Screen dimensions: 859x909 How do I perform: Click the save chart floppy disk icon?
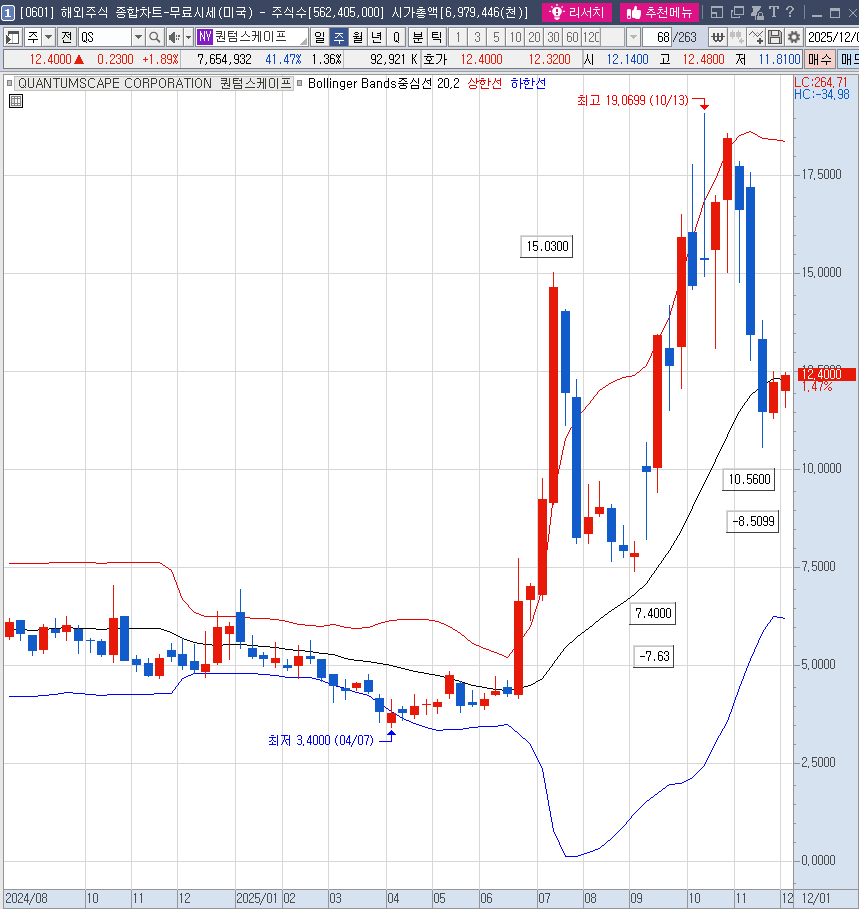[x=775, y=37]
